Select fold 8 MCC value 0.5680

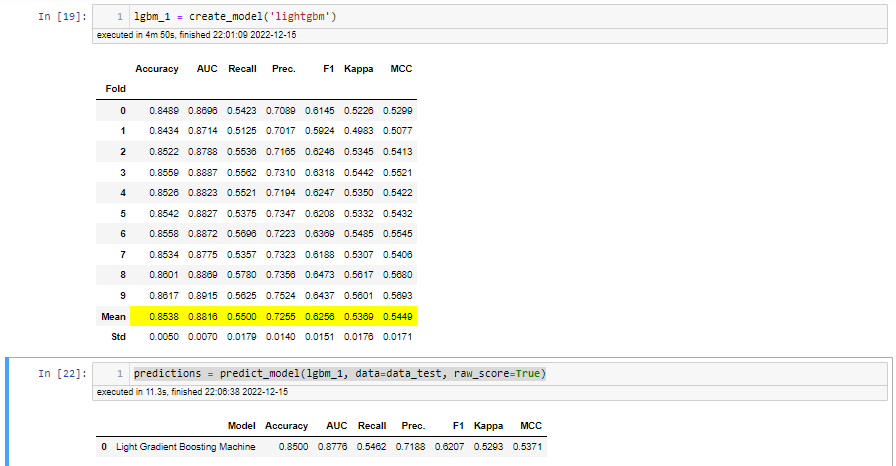point(398,275)
